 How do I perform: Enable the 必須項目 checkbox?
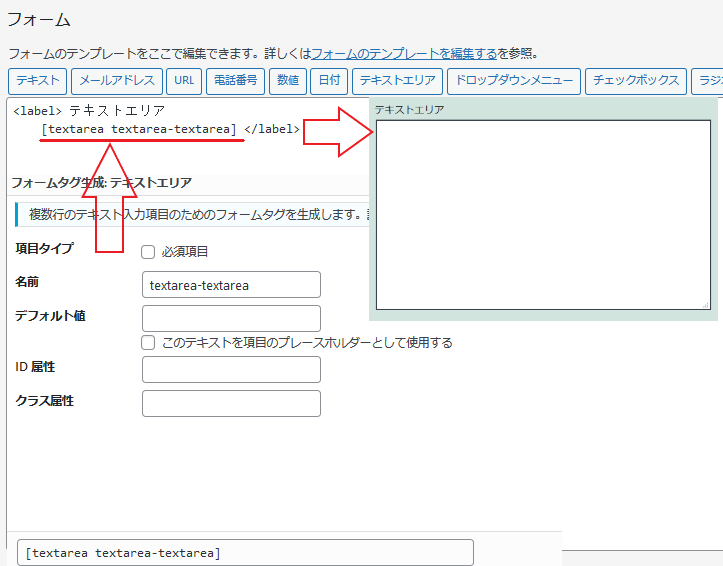(148, 252)
